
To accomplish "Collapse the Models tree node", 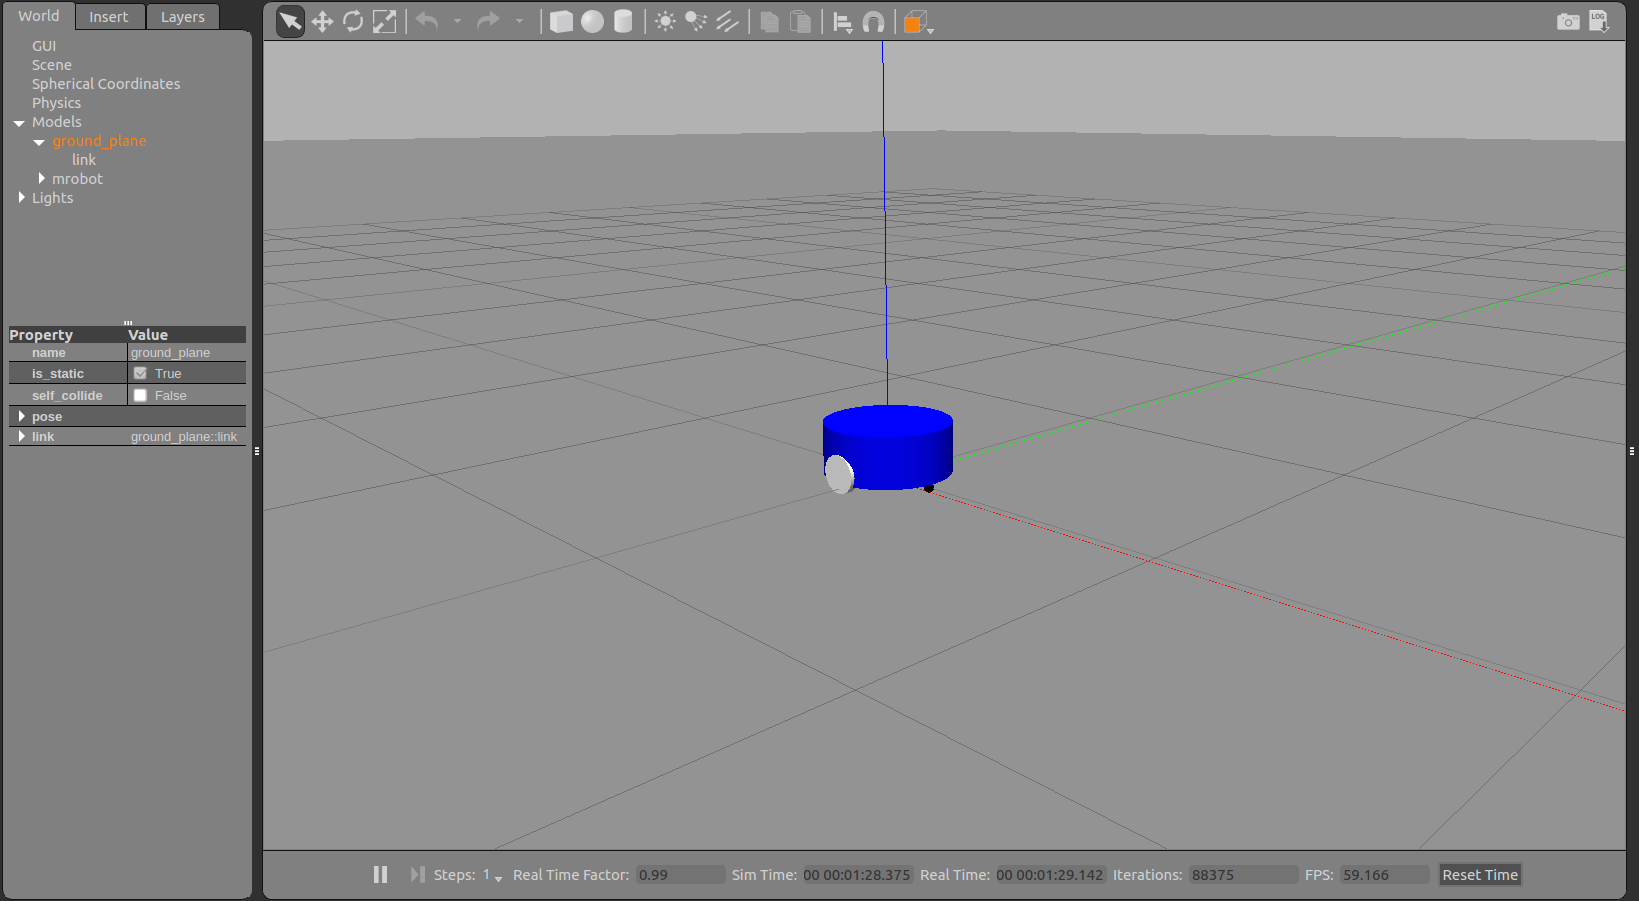I will pos(18,123).
